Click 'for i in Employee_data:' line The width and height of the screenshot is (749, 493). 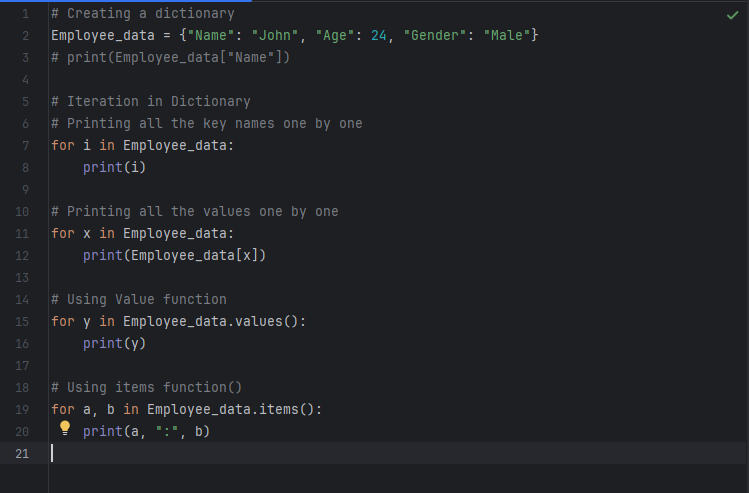[143, 145]
